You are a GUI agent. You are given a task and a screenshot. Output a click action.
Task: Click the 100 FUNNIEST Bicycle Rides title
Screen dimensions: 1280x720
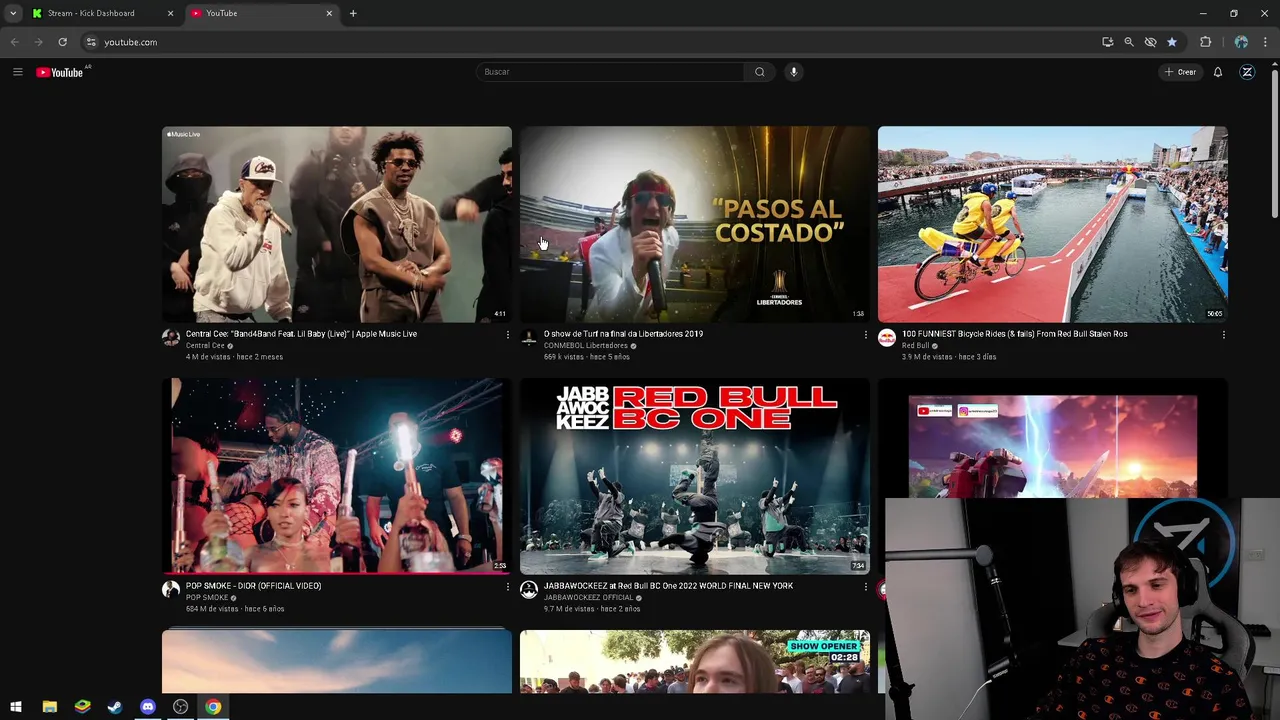pos(1014,334)
